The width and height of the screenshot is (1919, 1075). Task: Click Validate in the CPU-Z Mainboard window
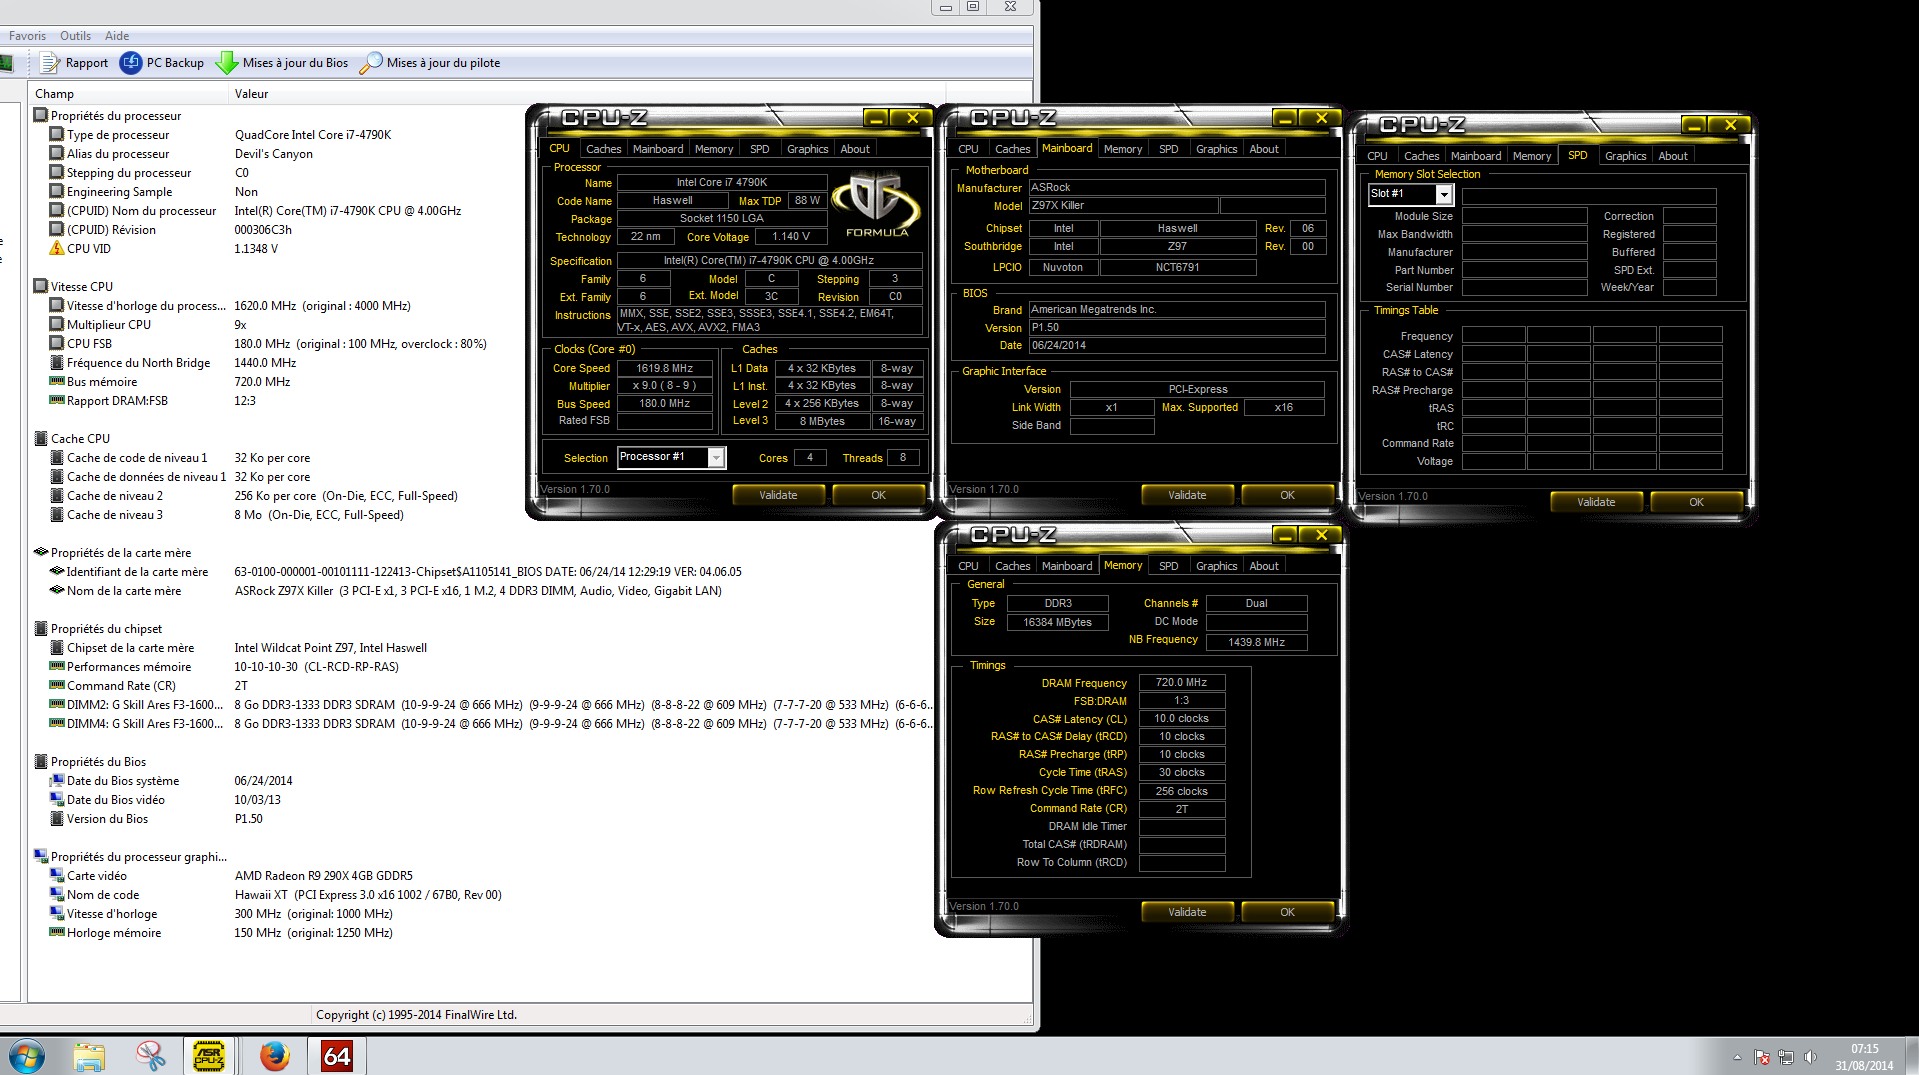point(1187,495)
